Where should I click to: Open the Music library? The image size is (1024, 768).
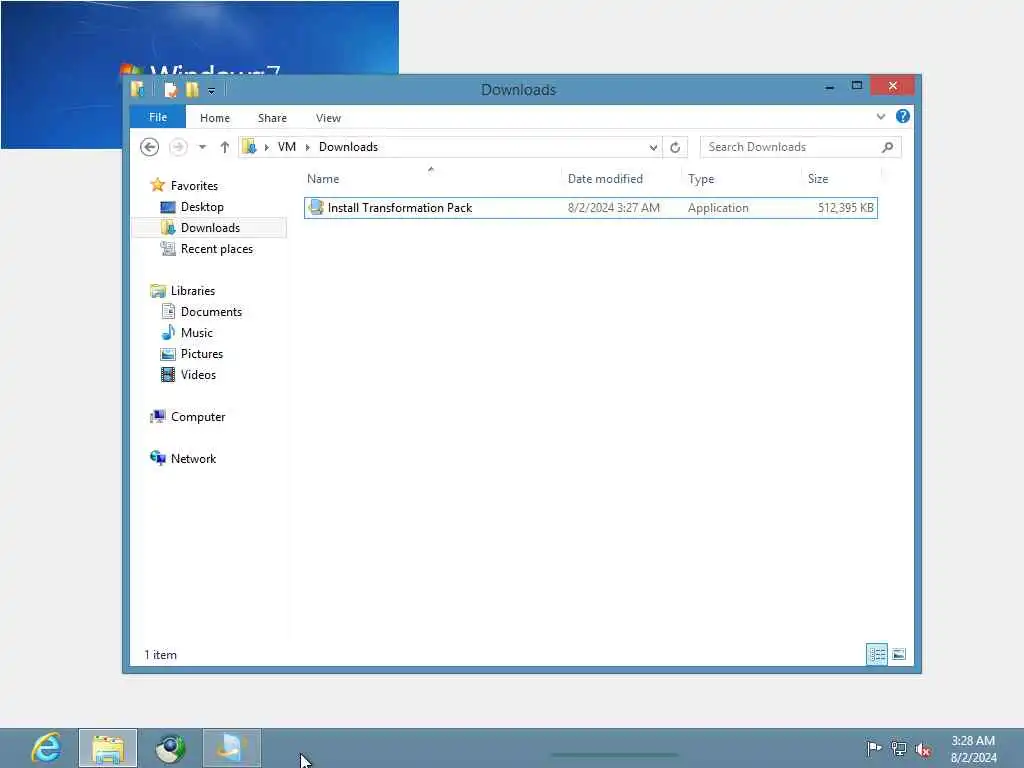[197, 332]
